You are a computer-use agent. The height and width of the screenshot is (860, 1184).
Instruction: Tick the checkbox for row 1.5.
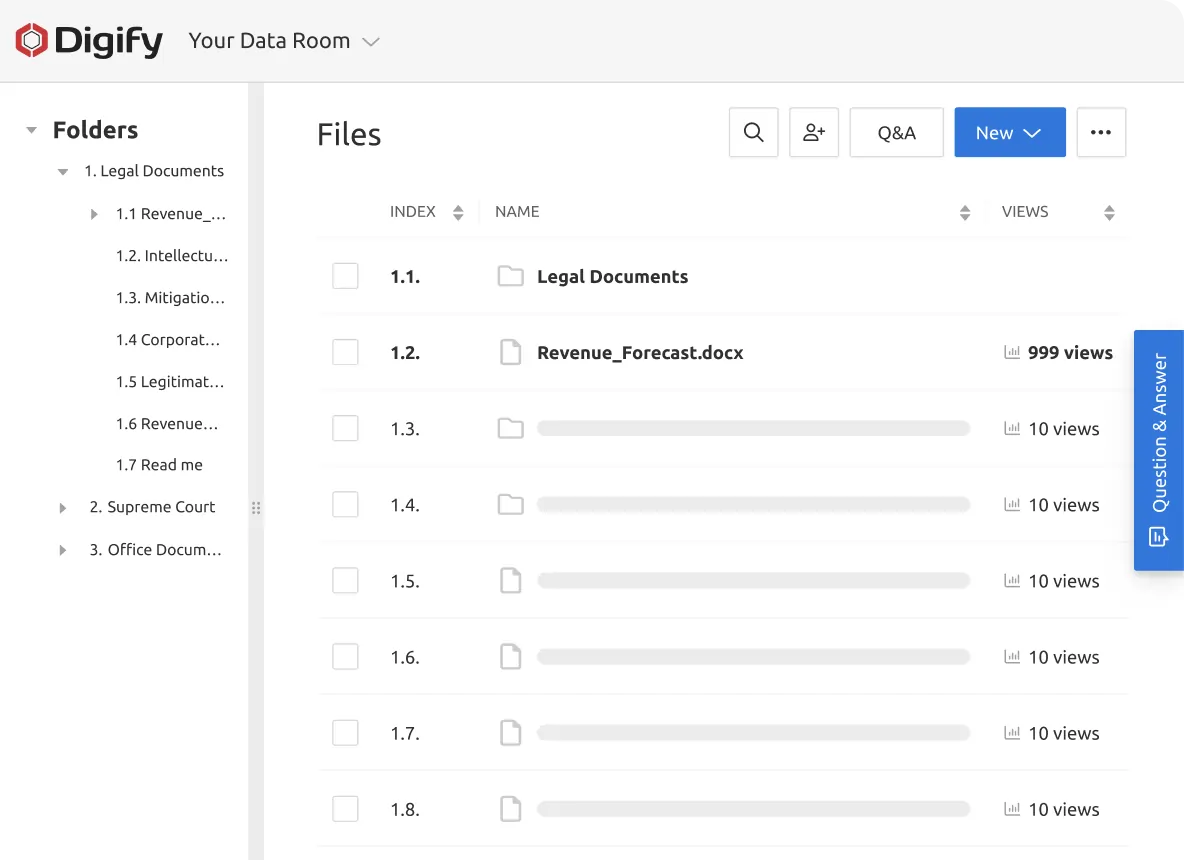(345, 580)
